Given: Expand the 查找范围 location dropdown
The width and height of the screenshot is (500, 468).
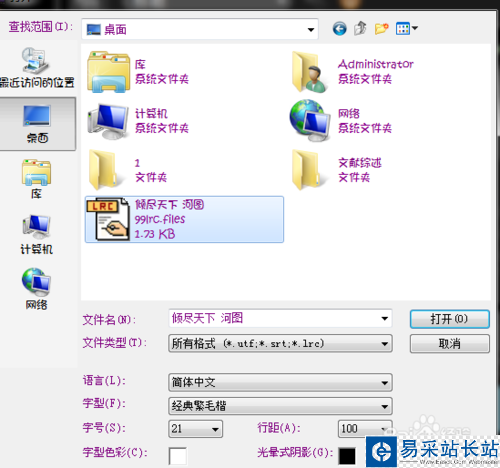Looking at the screenshot, I should point(311,30).
